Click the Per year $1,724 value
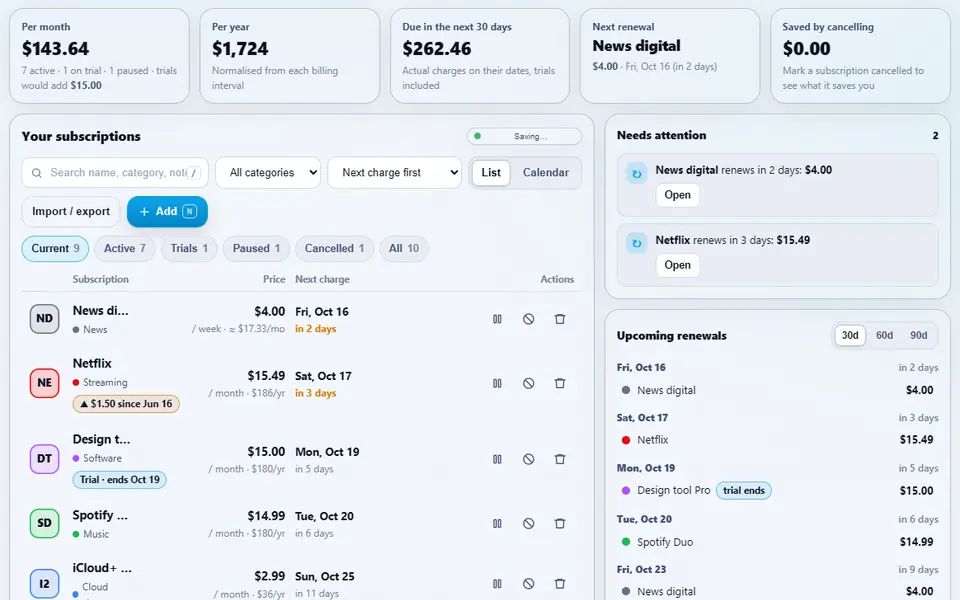The image size is (960, 600). (240, 48)
